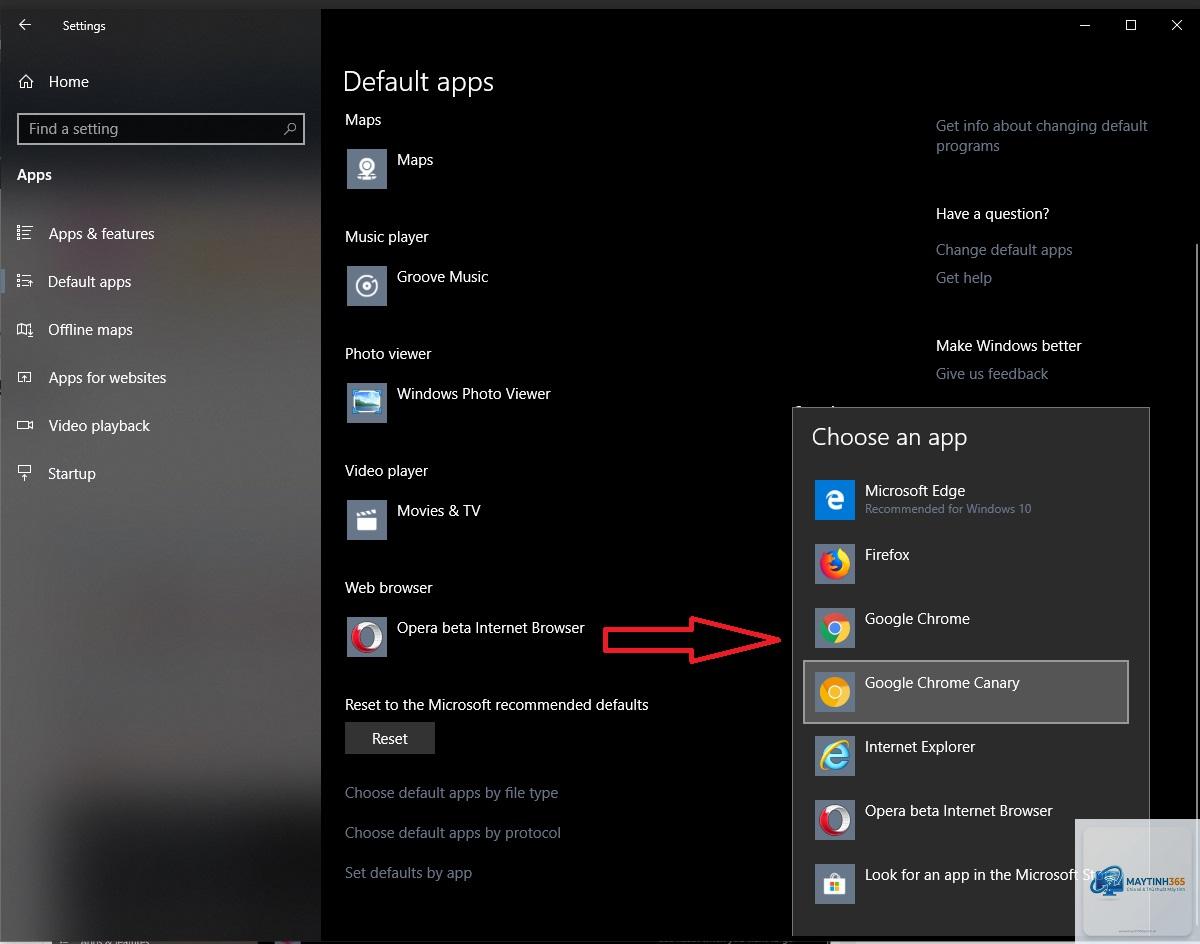
Task: Choose Microsoft Edge text in chooser
Action: coord(915,490)
